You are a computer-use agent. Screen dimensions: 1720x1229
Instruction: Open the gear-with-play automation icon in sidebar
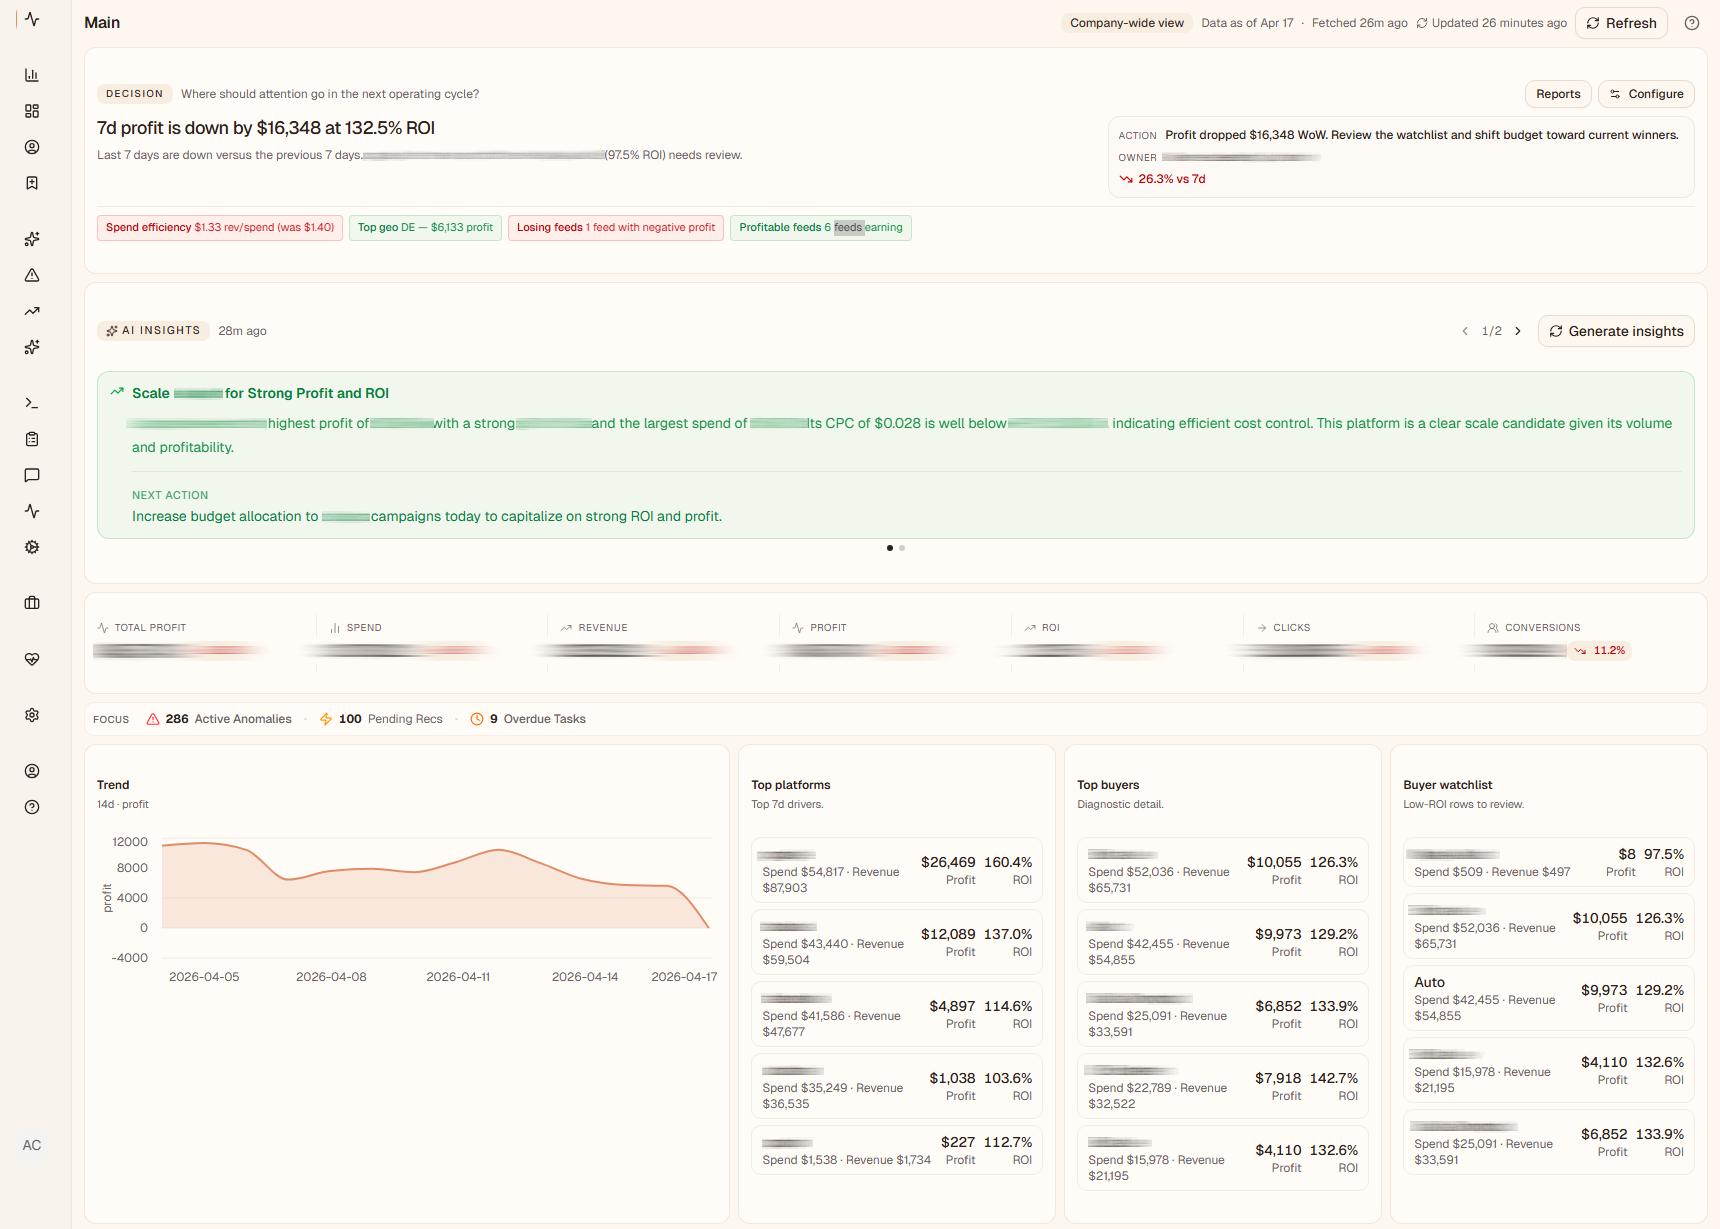coord(32,547)
